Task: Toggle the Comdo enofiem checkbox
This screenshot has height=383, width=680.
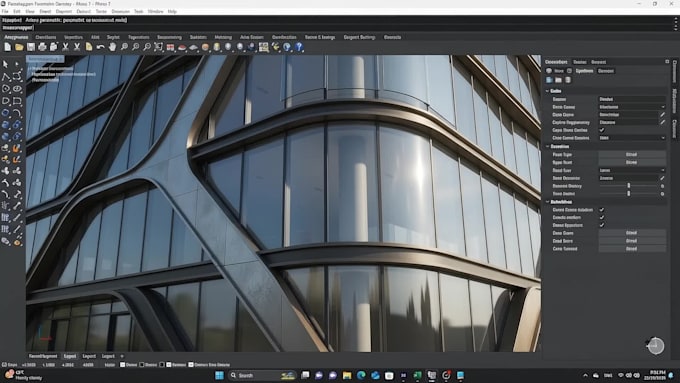Action: tap(602, 218)
